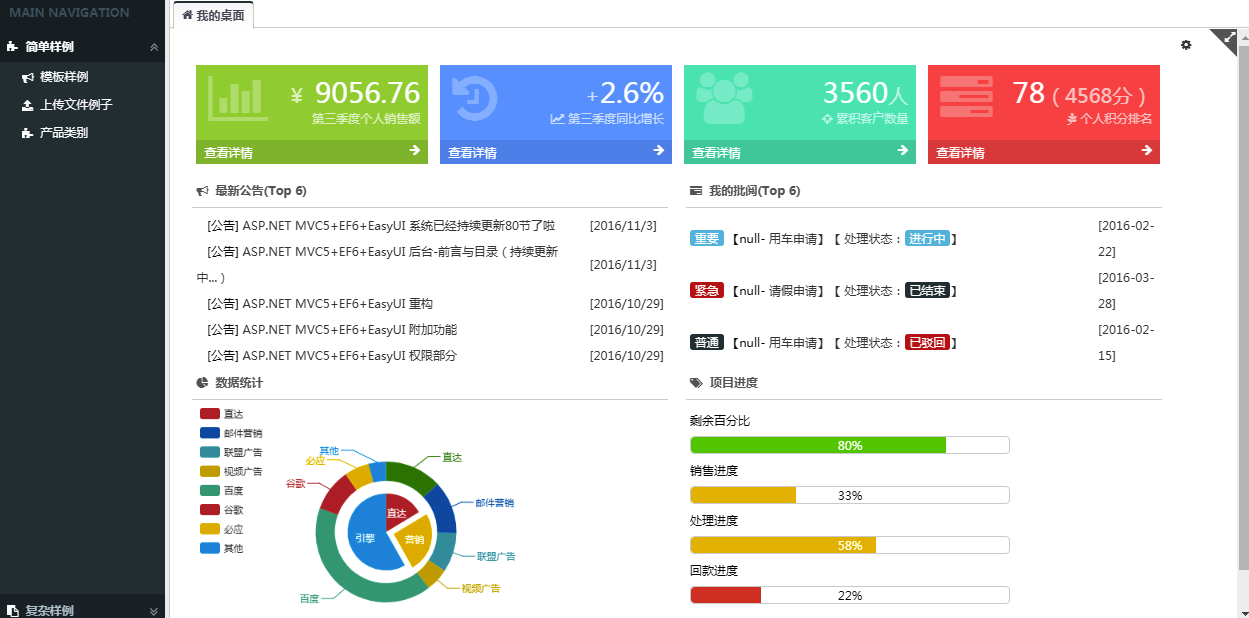This screenshot has height=618, width=1249.
Task: Click the bar chart icon on sales card
Action: click(237, 96)
